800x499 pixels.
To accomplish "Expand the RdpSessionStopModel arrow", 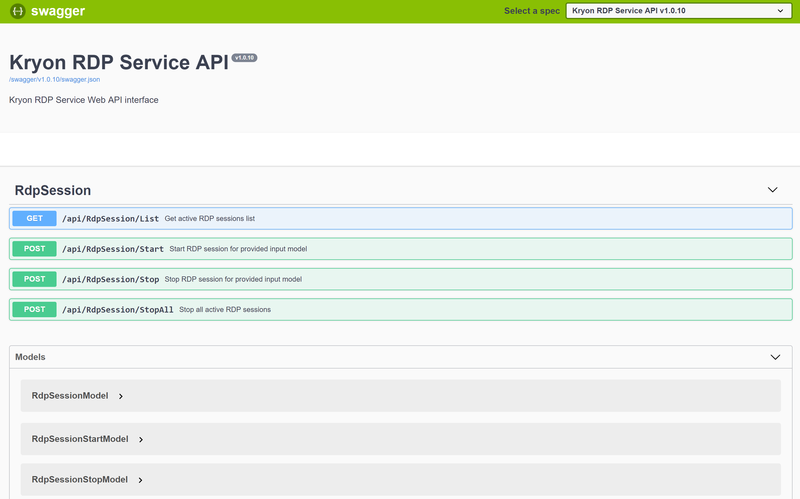I will pyautogui.click(x=140, y=480).
